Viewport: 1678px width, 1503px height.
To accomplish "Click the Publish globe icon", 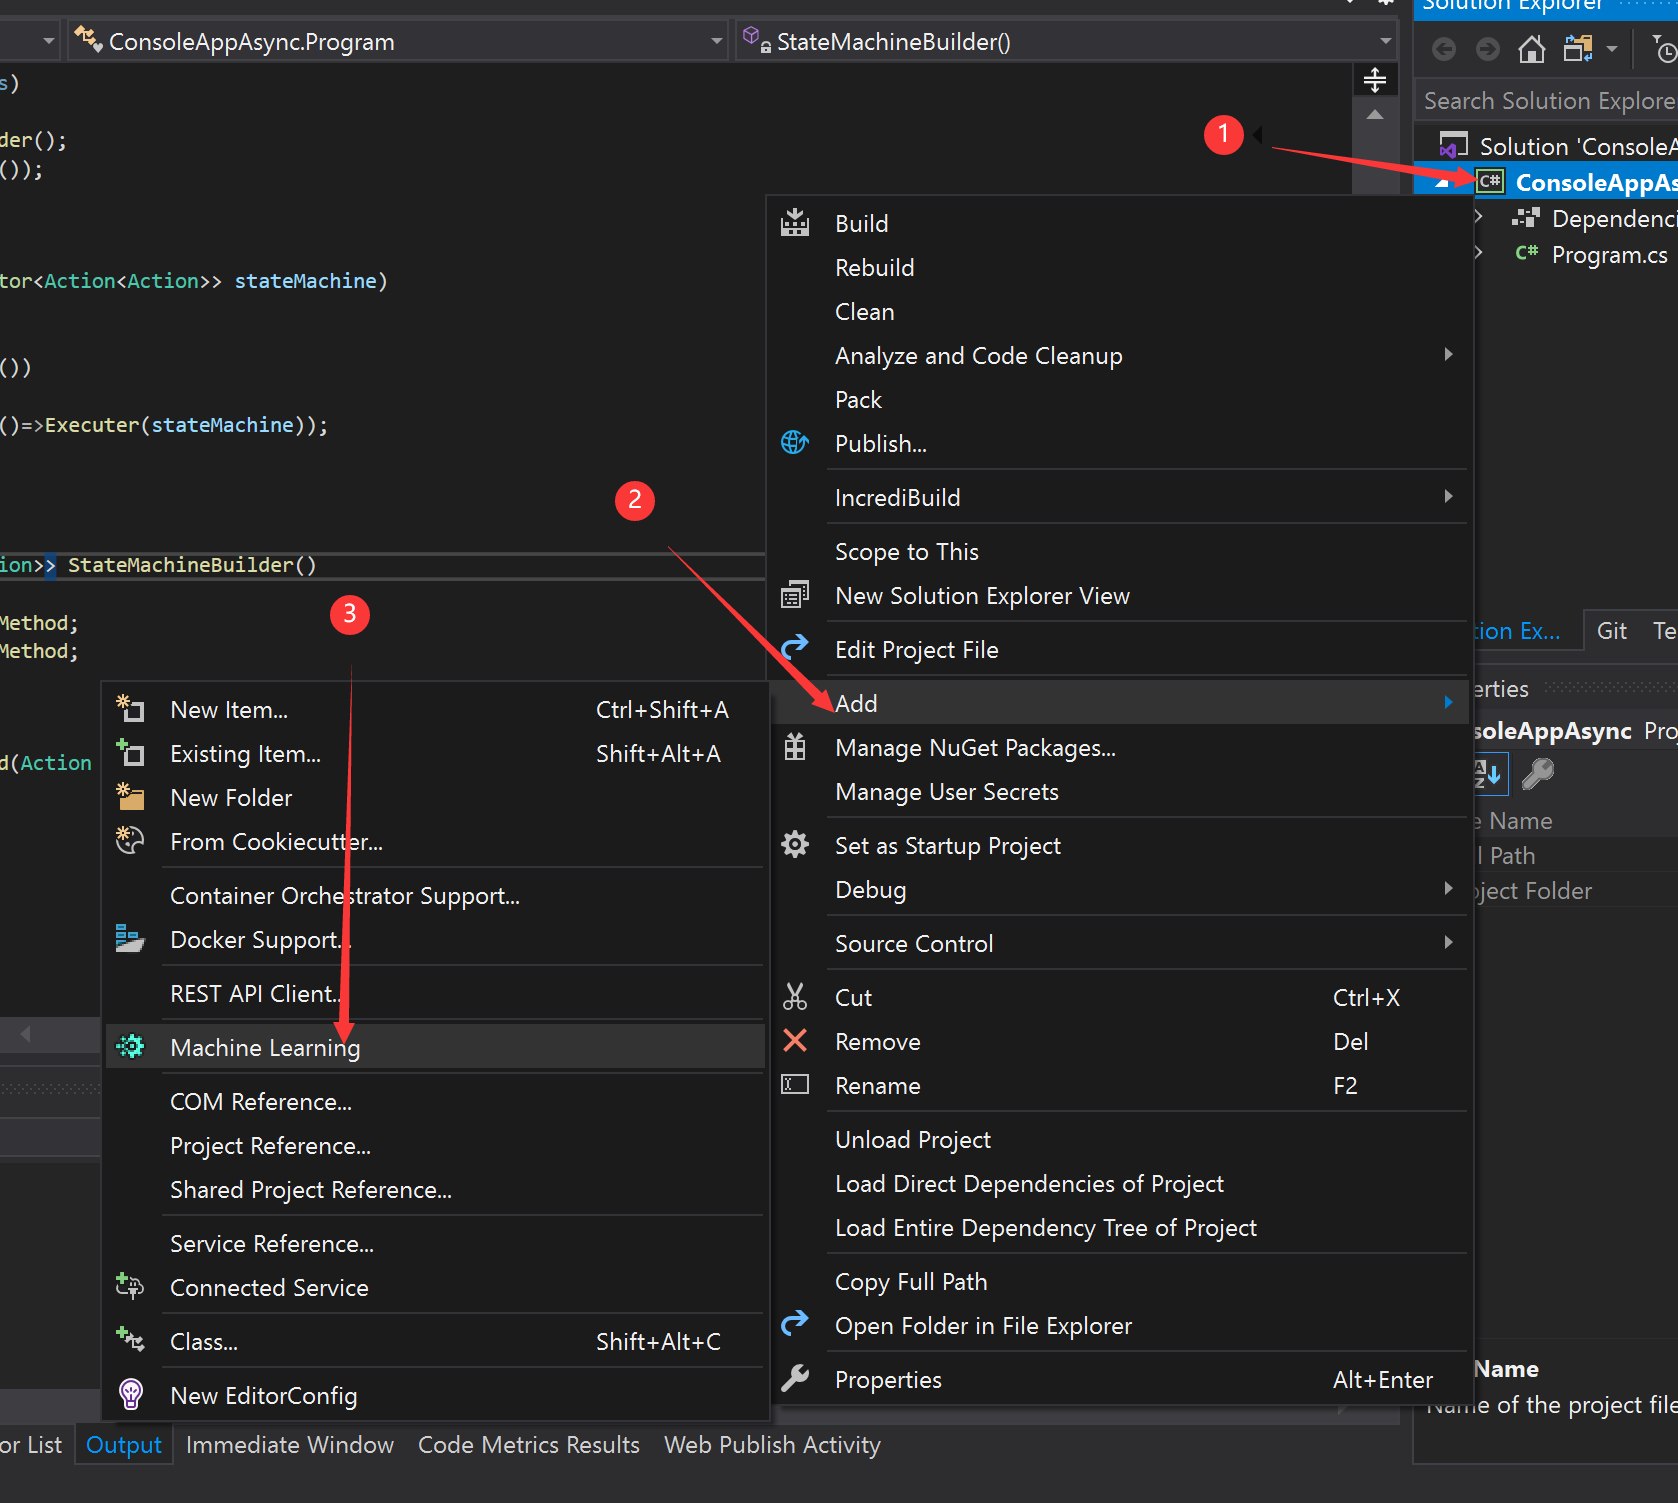I will 795,443.
